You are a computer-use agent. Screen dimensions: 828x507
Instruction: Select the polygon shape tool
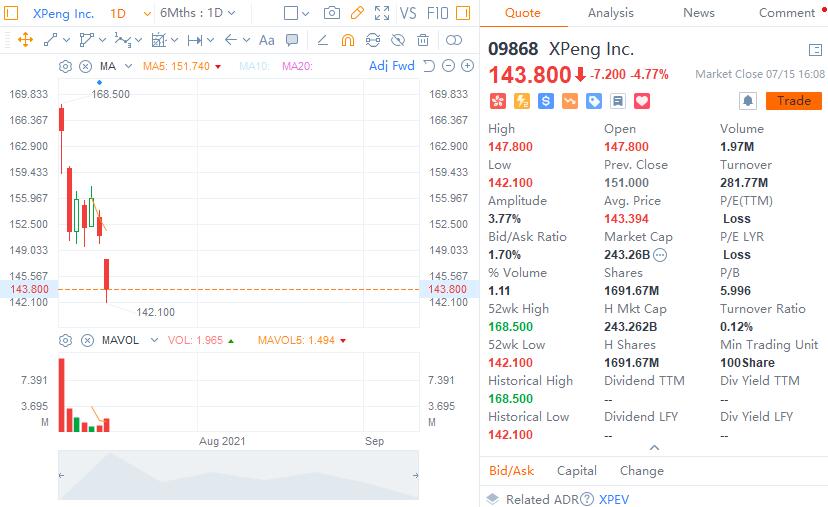(86, 40)
